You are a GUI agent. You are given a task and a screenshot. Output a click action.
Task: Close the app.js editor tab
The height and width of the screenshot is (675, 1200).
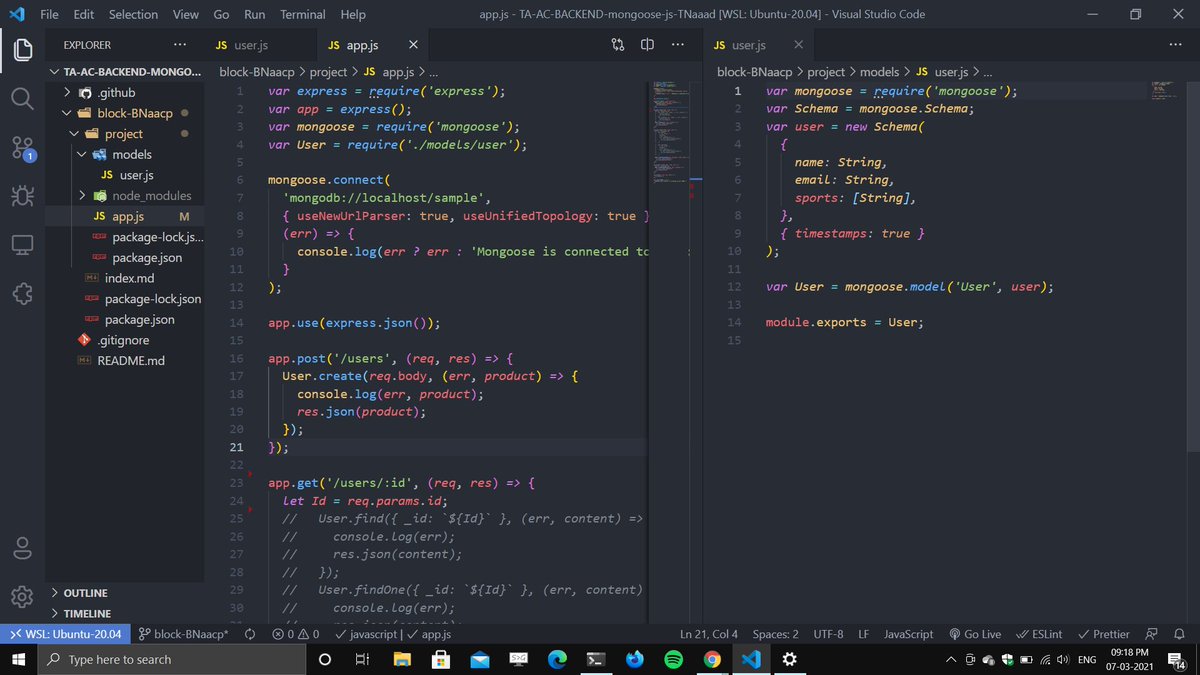click(413, 45)
